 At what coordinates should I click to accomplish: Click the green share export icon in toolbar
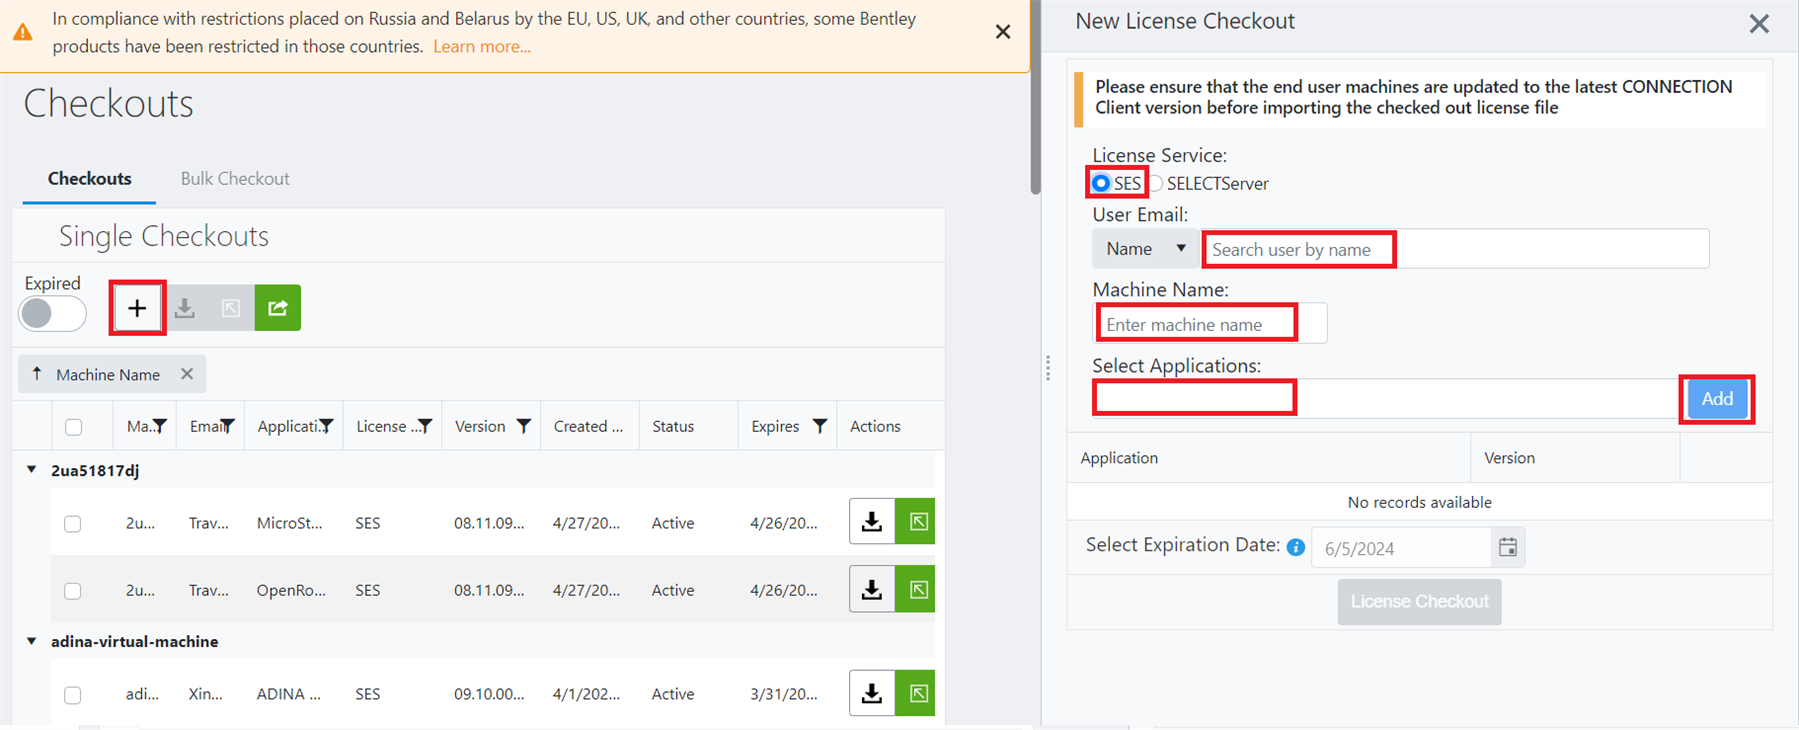(278, 308)
